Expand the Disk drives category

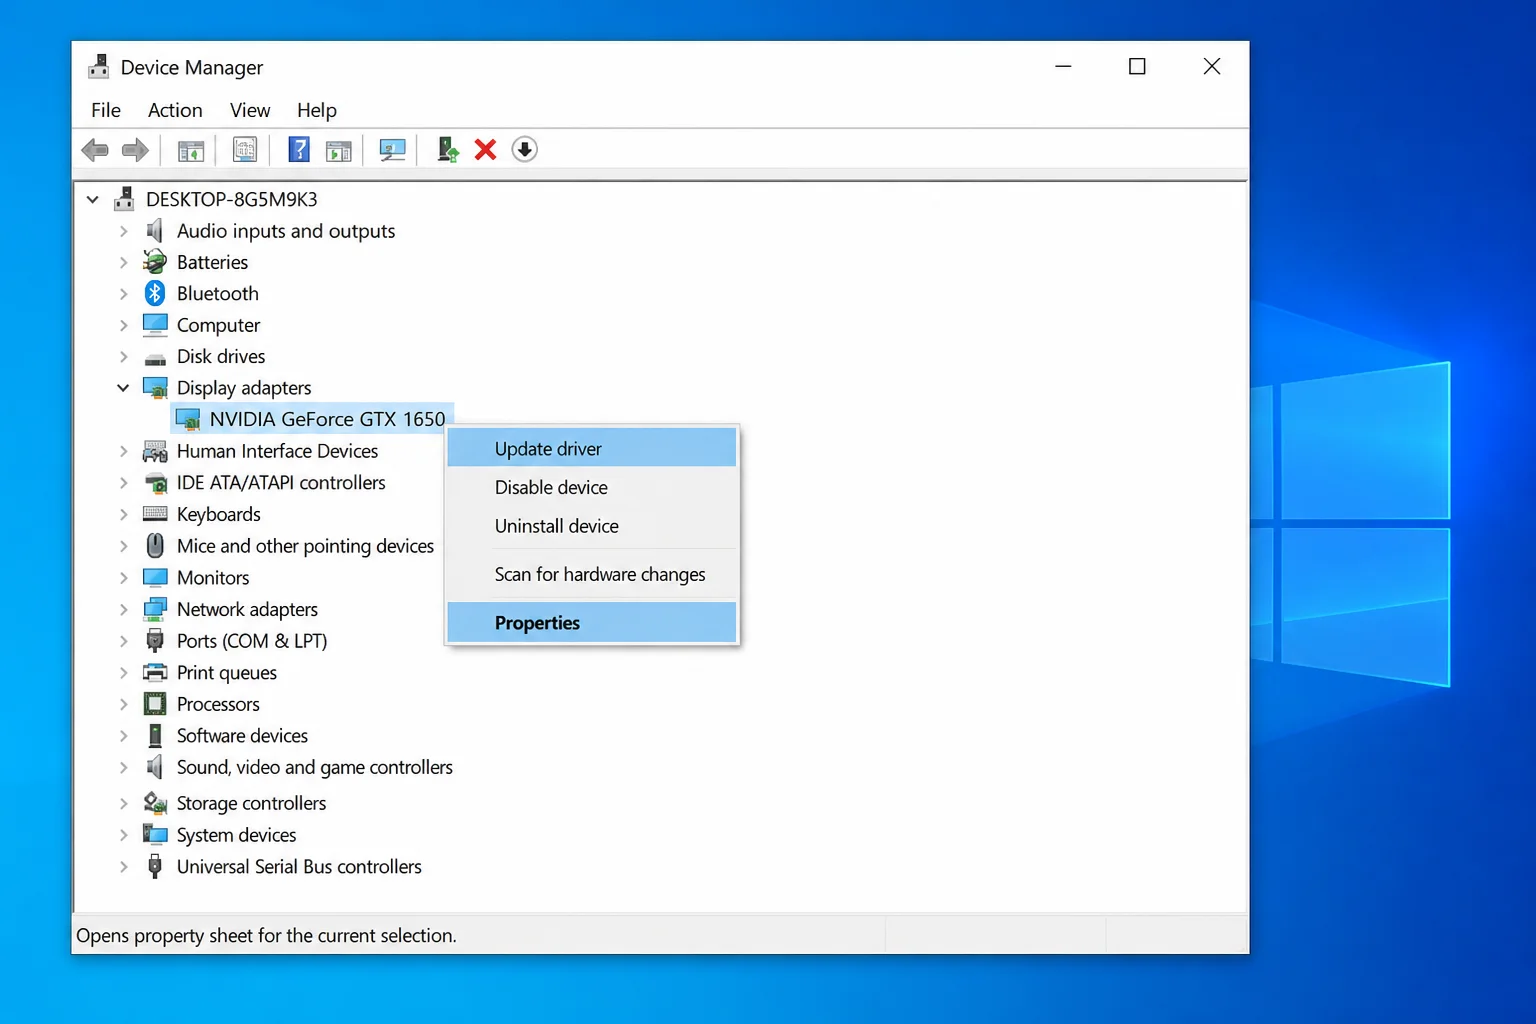(x=123, y=356)
